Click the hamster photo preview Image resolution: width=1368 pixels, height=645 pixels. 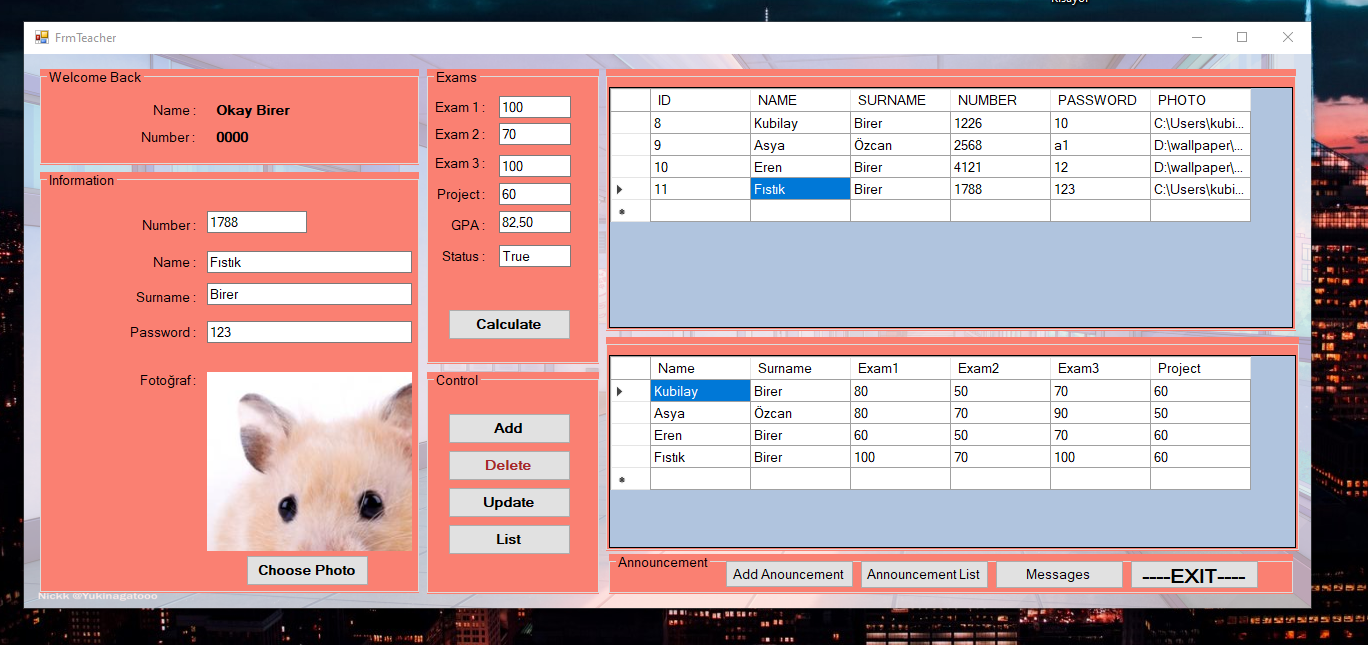309,461
